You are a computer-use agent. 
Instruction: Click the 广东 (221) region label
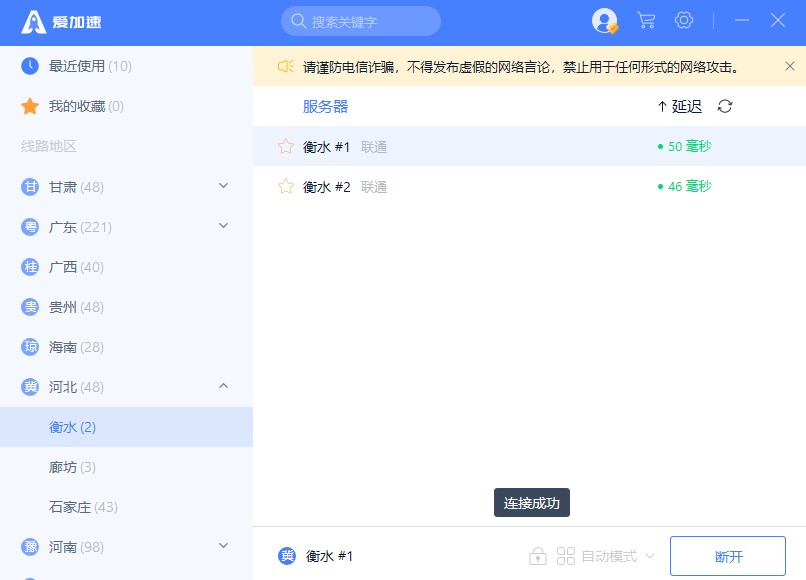(80, 227)
